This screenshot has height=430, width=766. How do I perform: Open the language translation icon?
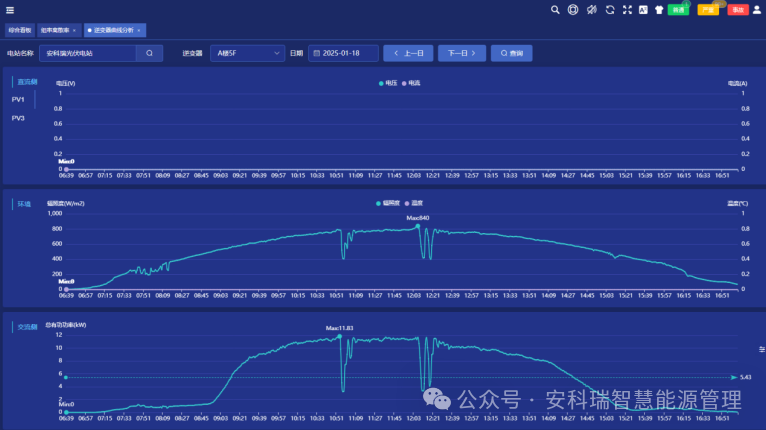643,10
